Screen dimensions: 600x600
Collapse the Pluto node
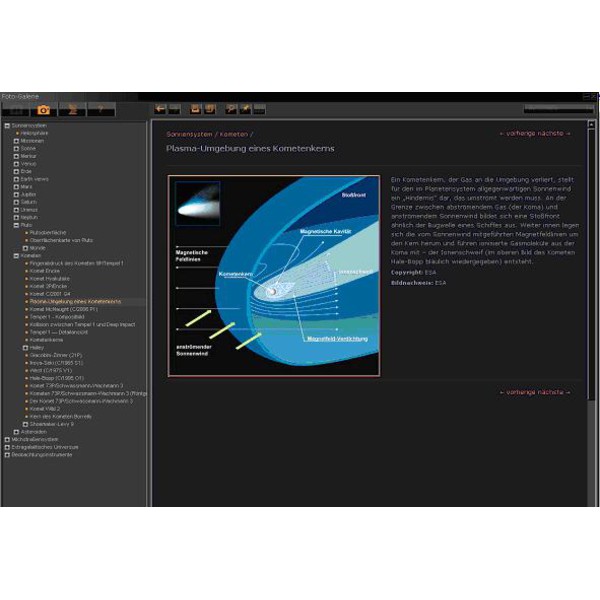(x=16, y=225)
